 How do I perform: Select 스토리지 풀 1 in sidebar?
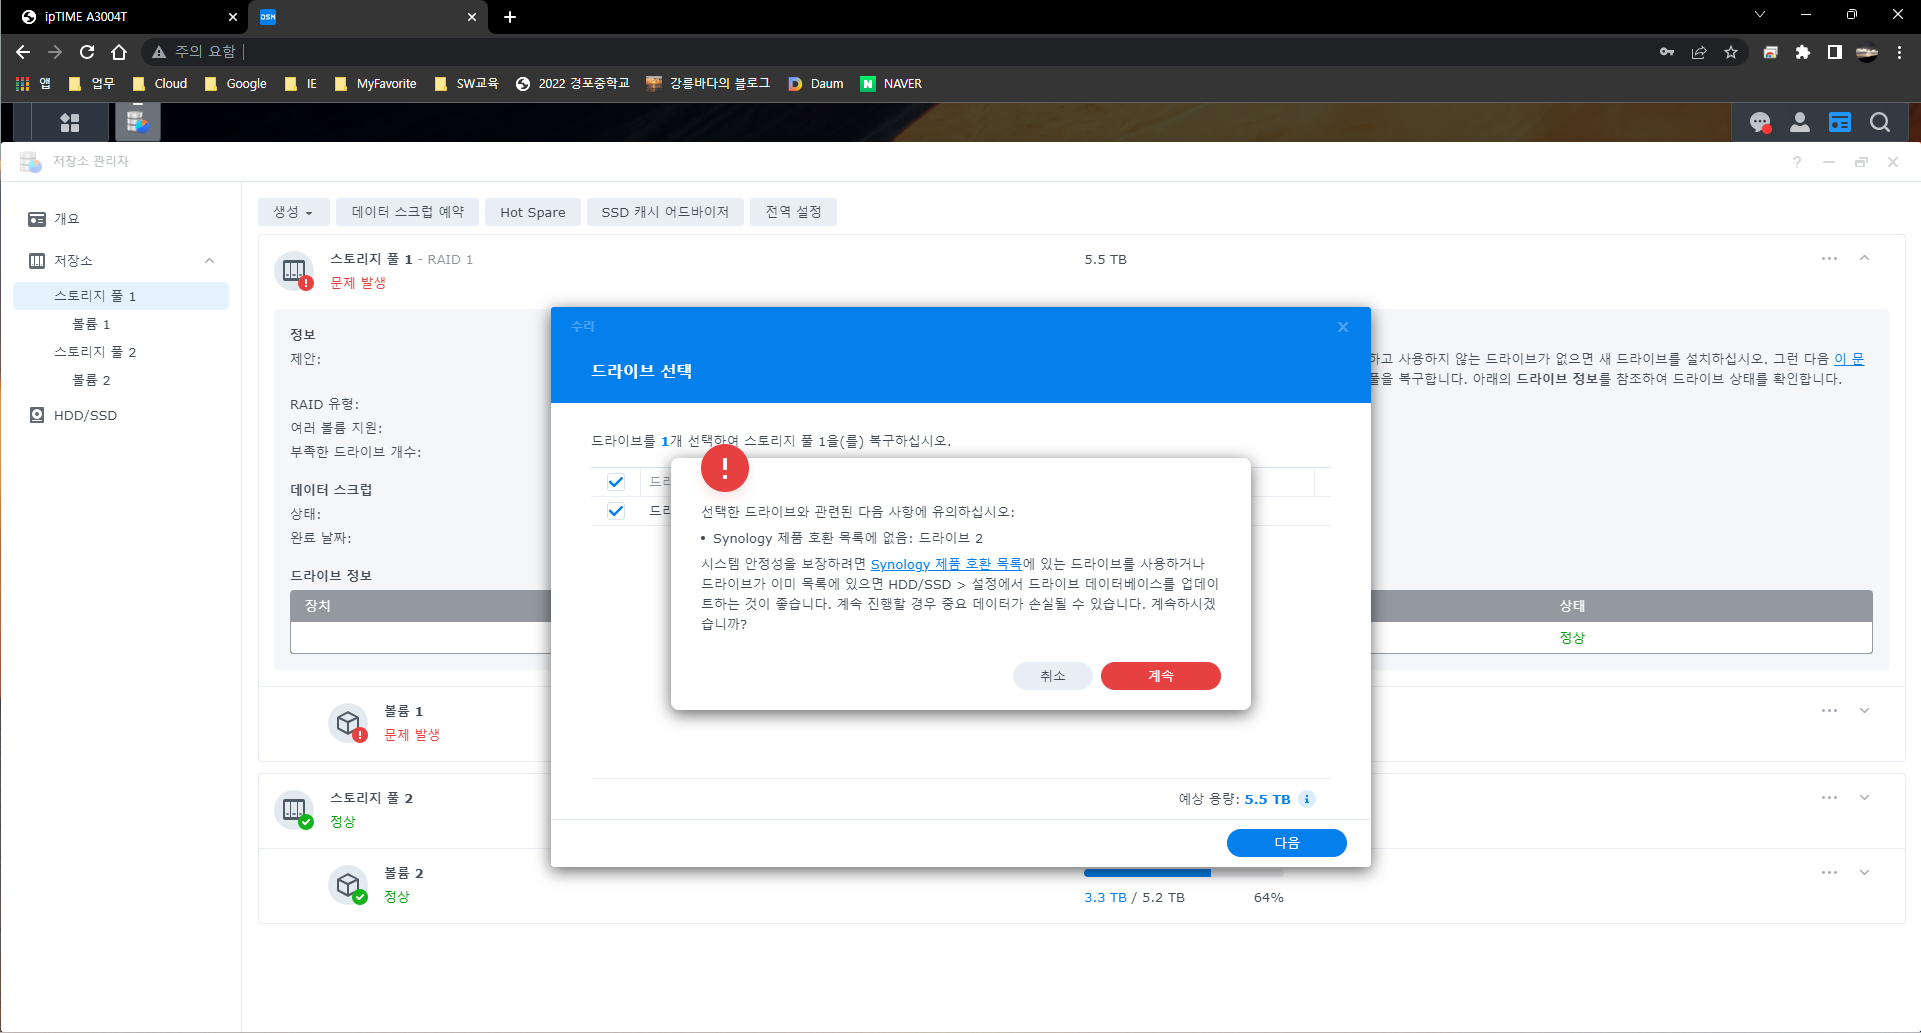pyautogui.click(x=121, y=296)
